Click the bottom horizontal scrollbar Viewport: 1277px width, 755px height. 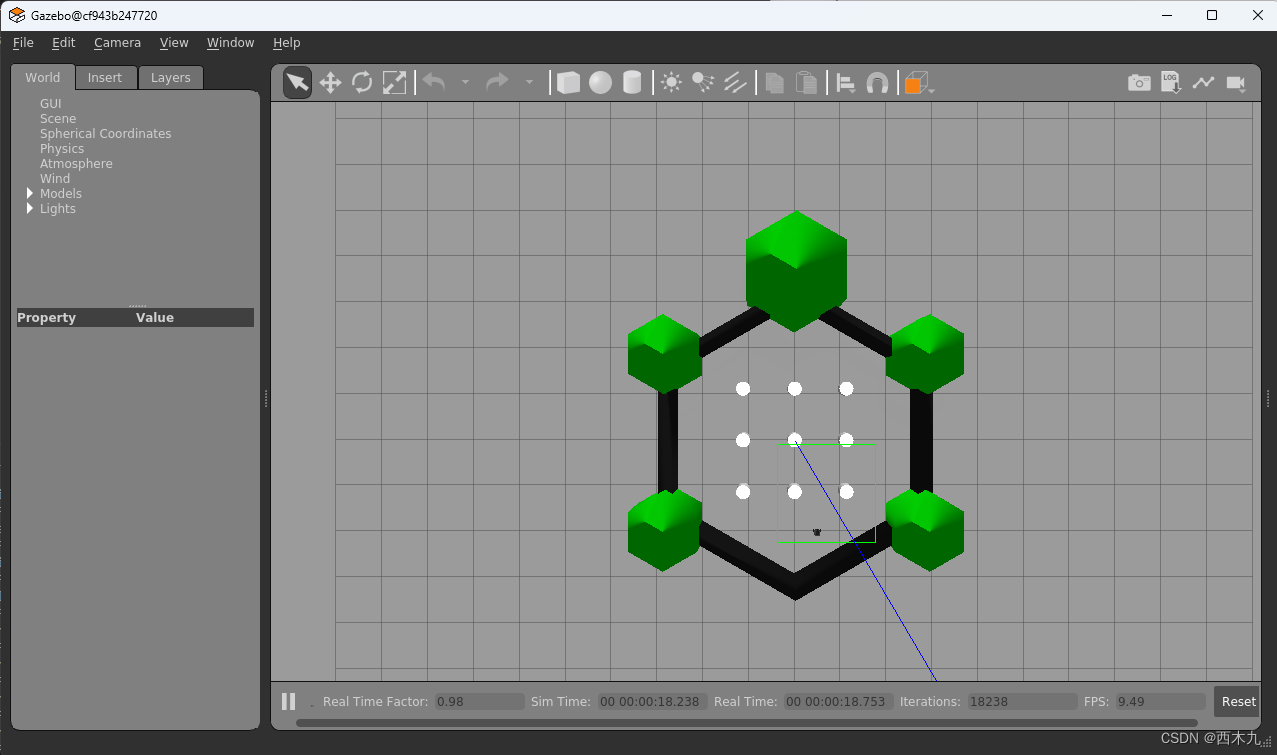[746, 723]
